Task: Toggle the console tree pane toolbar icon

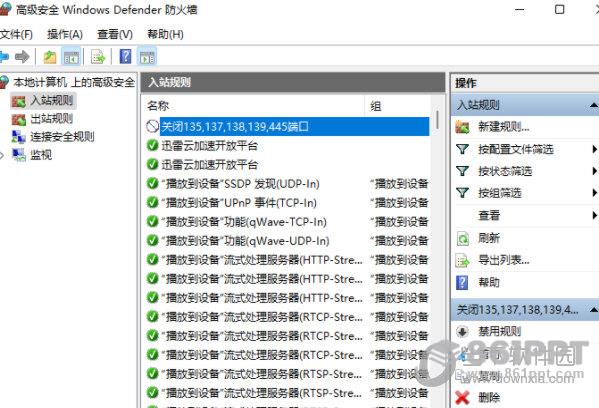Action: point(71,57)
